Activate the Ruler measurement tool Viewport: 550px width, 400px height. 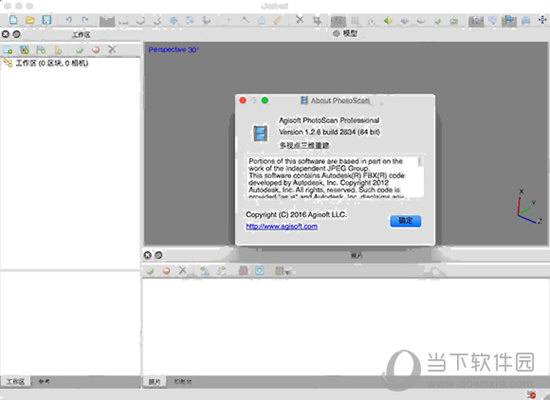click(x=277, y=20)
